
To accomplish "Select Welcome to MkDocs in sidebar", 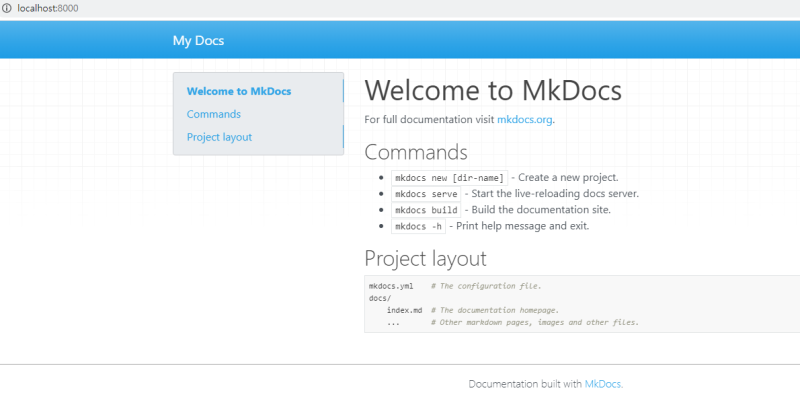I will pyautogui.click(x=239, y=91).
